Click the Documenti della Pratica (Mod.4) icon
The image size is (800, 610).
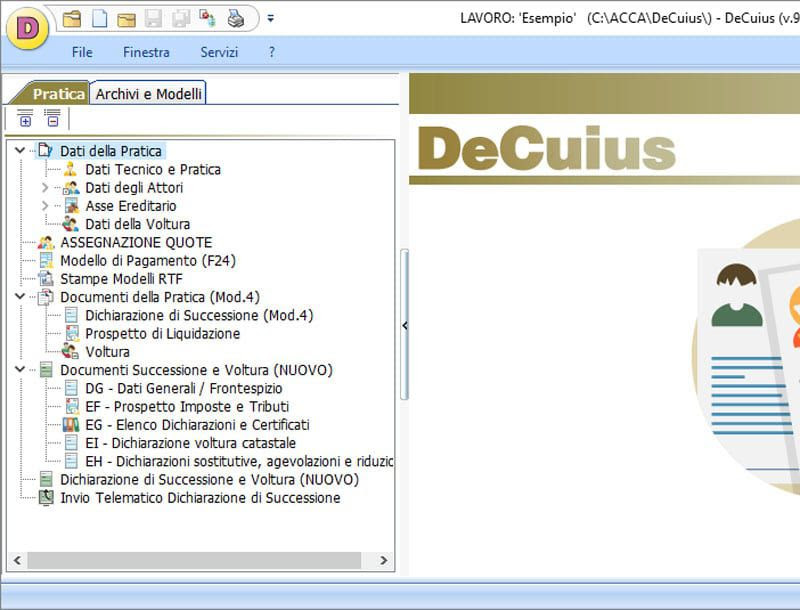(46, 297)
